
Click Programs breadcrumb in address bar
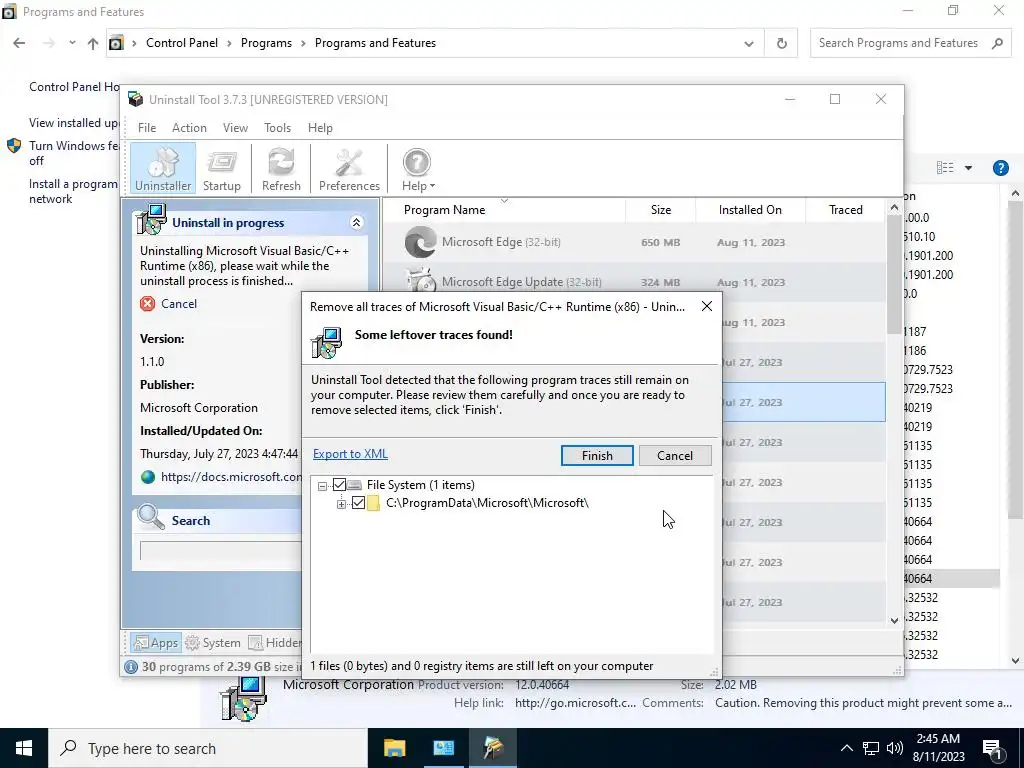coord(266,43)
